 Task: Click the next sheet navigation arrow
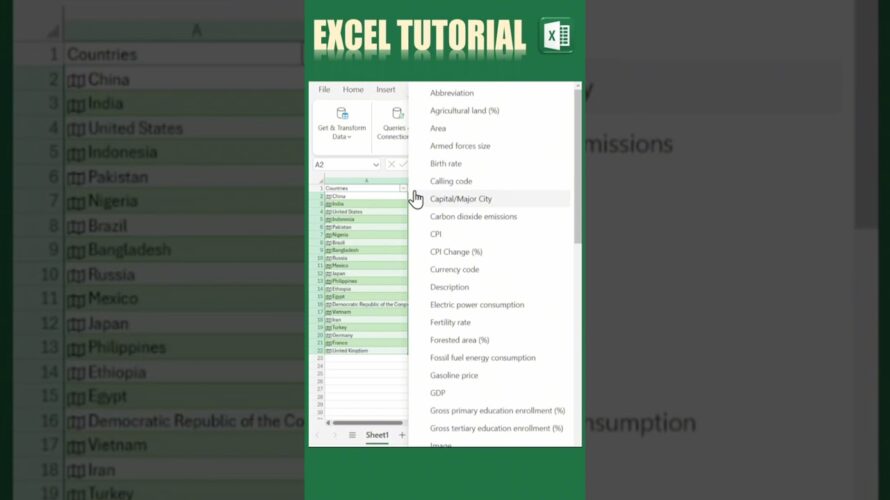click(334, 435)
